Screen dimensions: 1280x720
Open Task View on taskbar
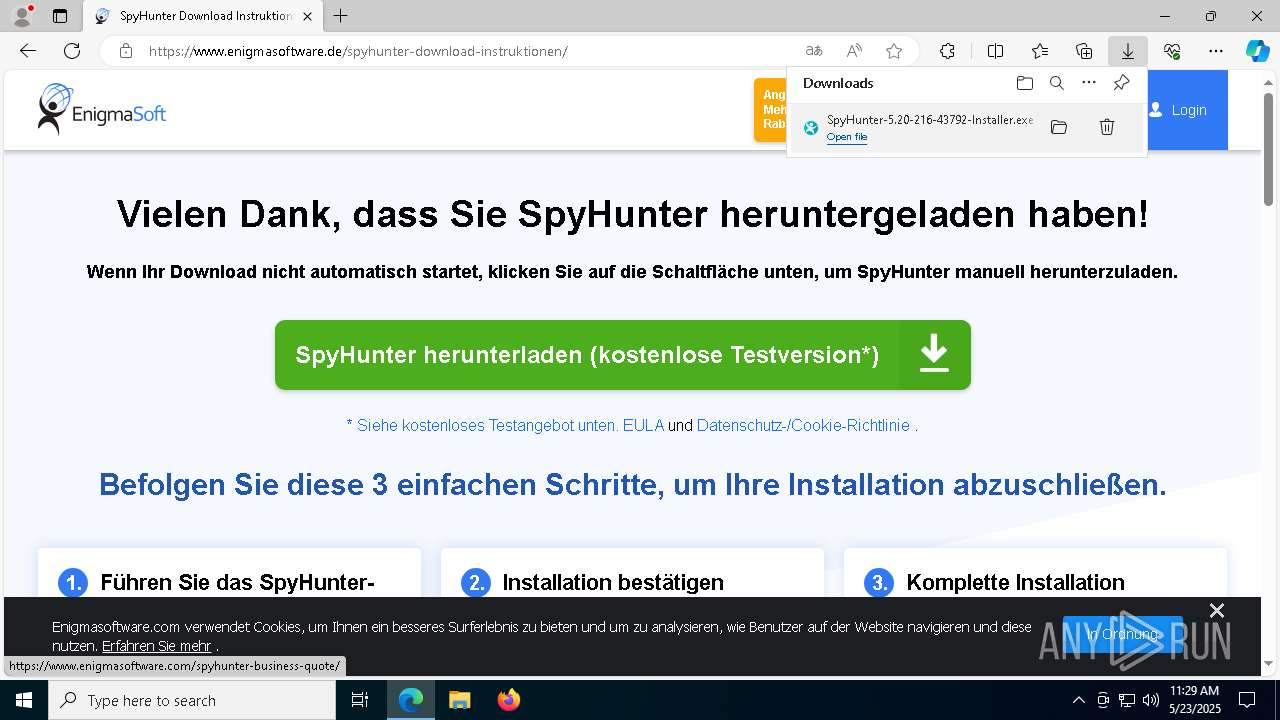(x=360, y=700)
